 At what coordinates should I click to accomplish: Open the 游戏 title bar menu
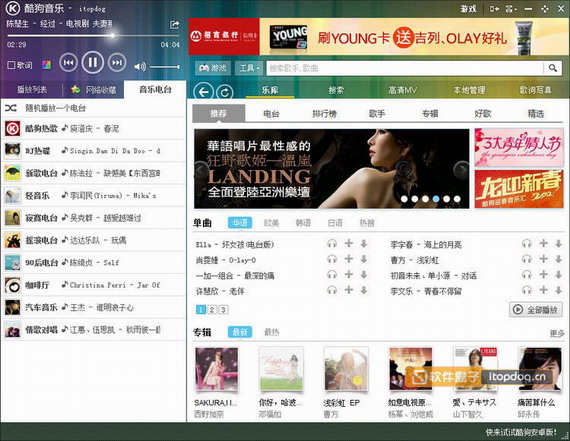coord(468,9)
